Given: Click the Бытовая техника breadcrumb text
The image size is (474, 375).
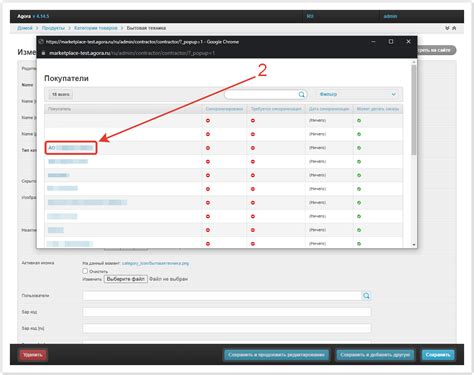Looking at the screenshot, I should 146,28.
